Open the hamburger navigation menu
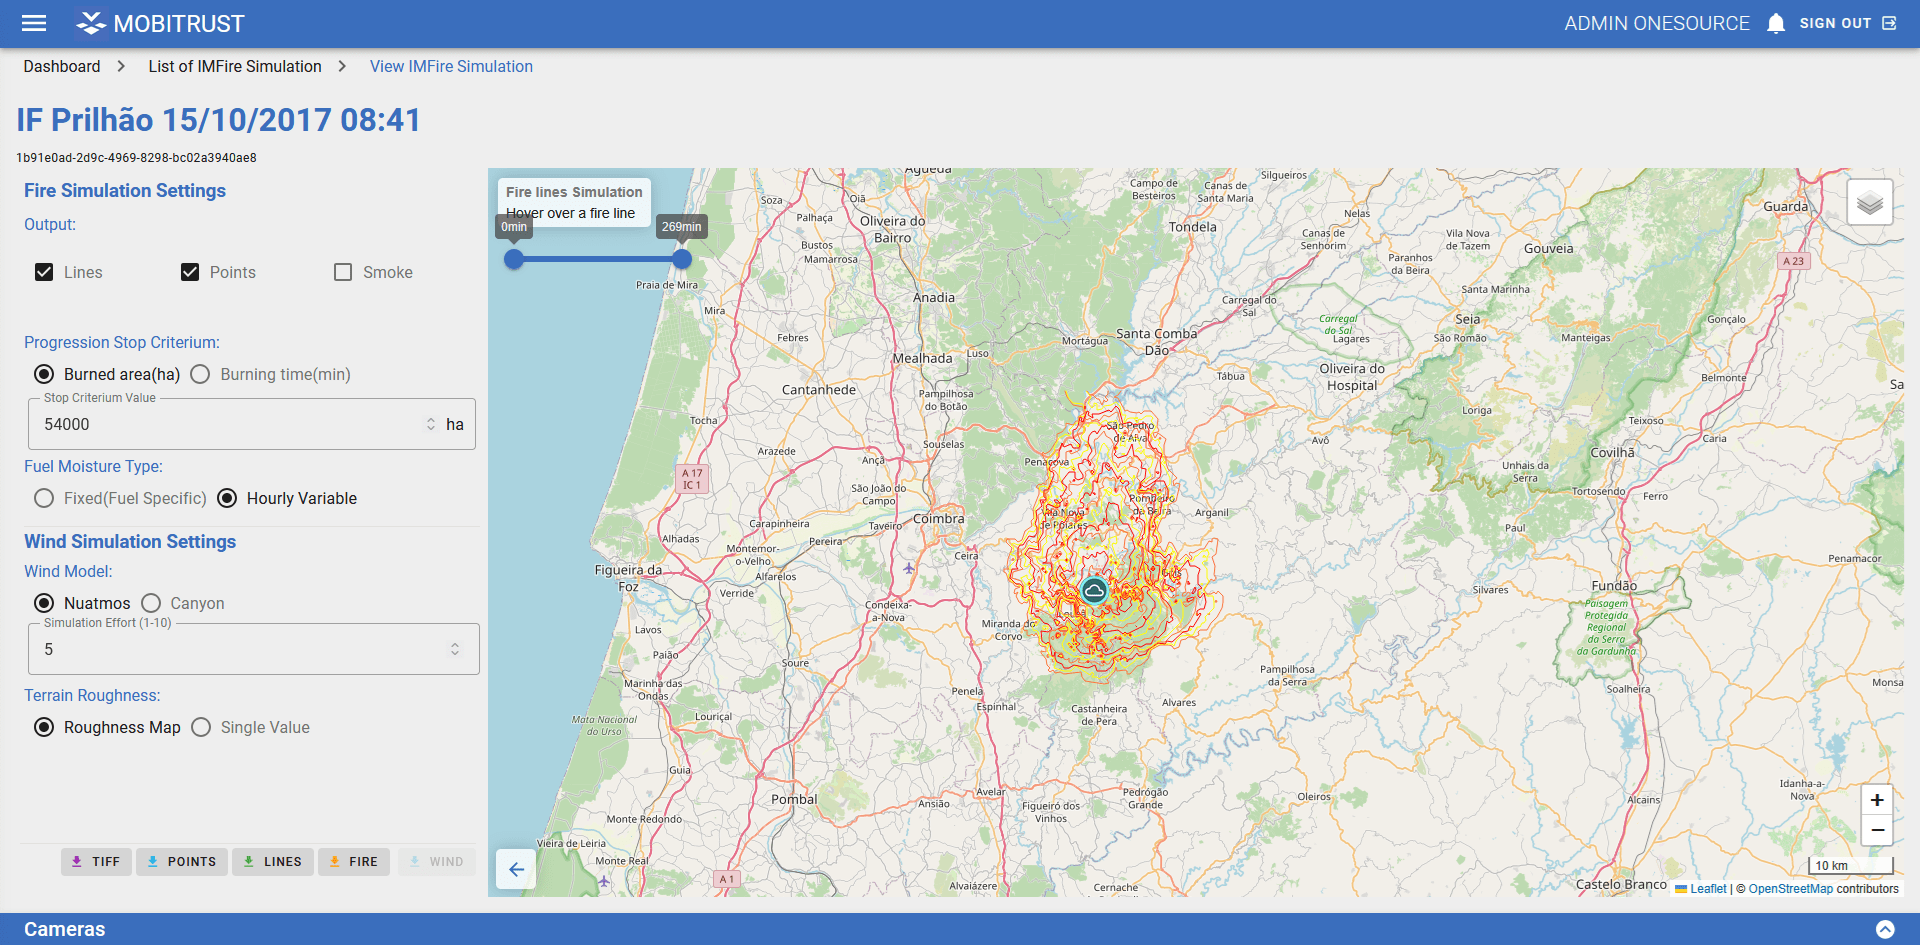Image resolution: width=1920 pixels, height=945 pixels. (34, 23)
